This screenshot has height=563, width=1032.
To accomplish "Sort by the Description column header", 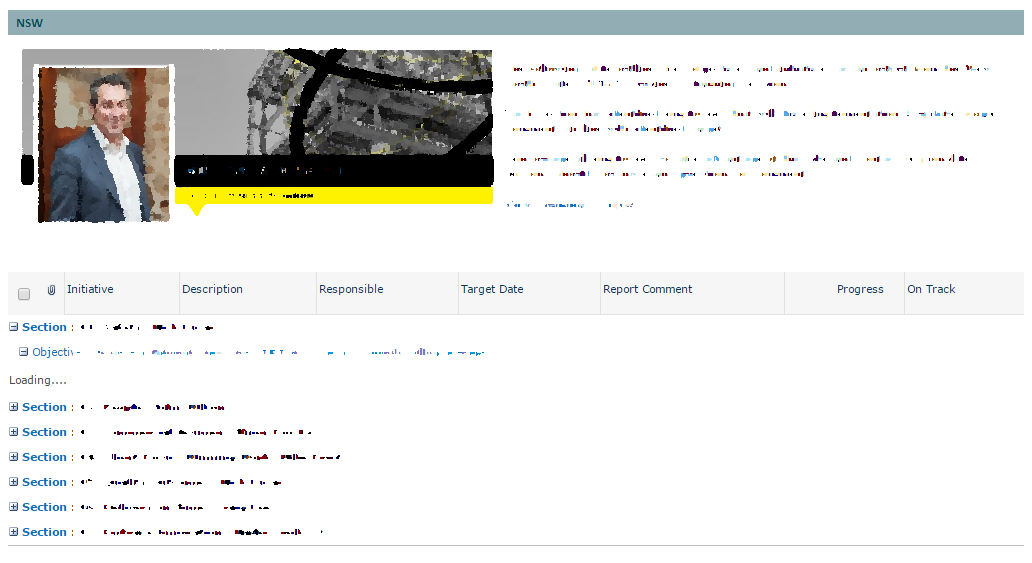I will (213, 289).
